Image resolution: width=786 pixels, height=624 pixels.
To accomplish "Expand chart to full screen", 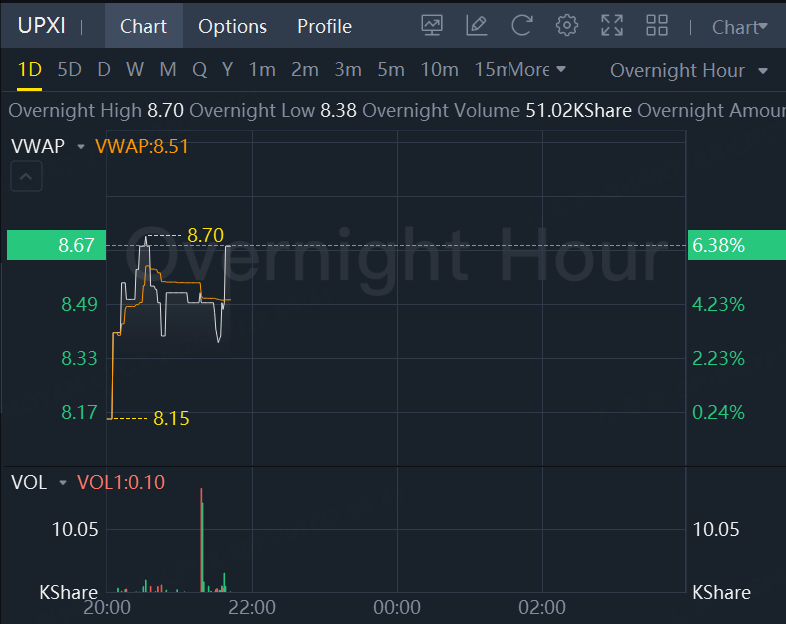I will (612, 26).
